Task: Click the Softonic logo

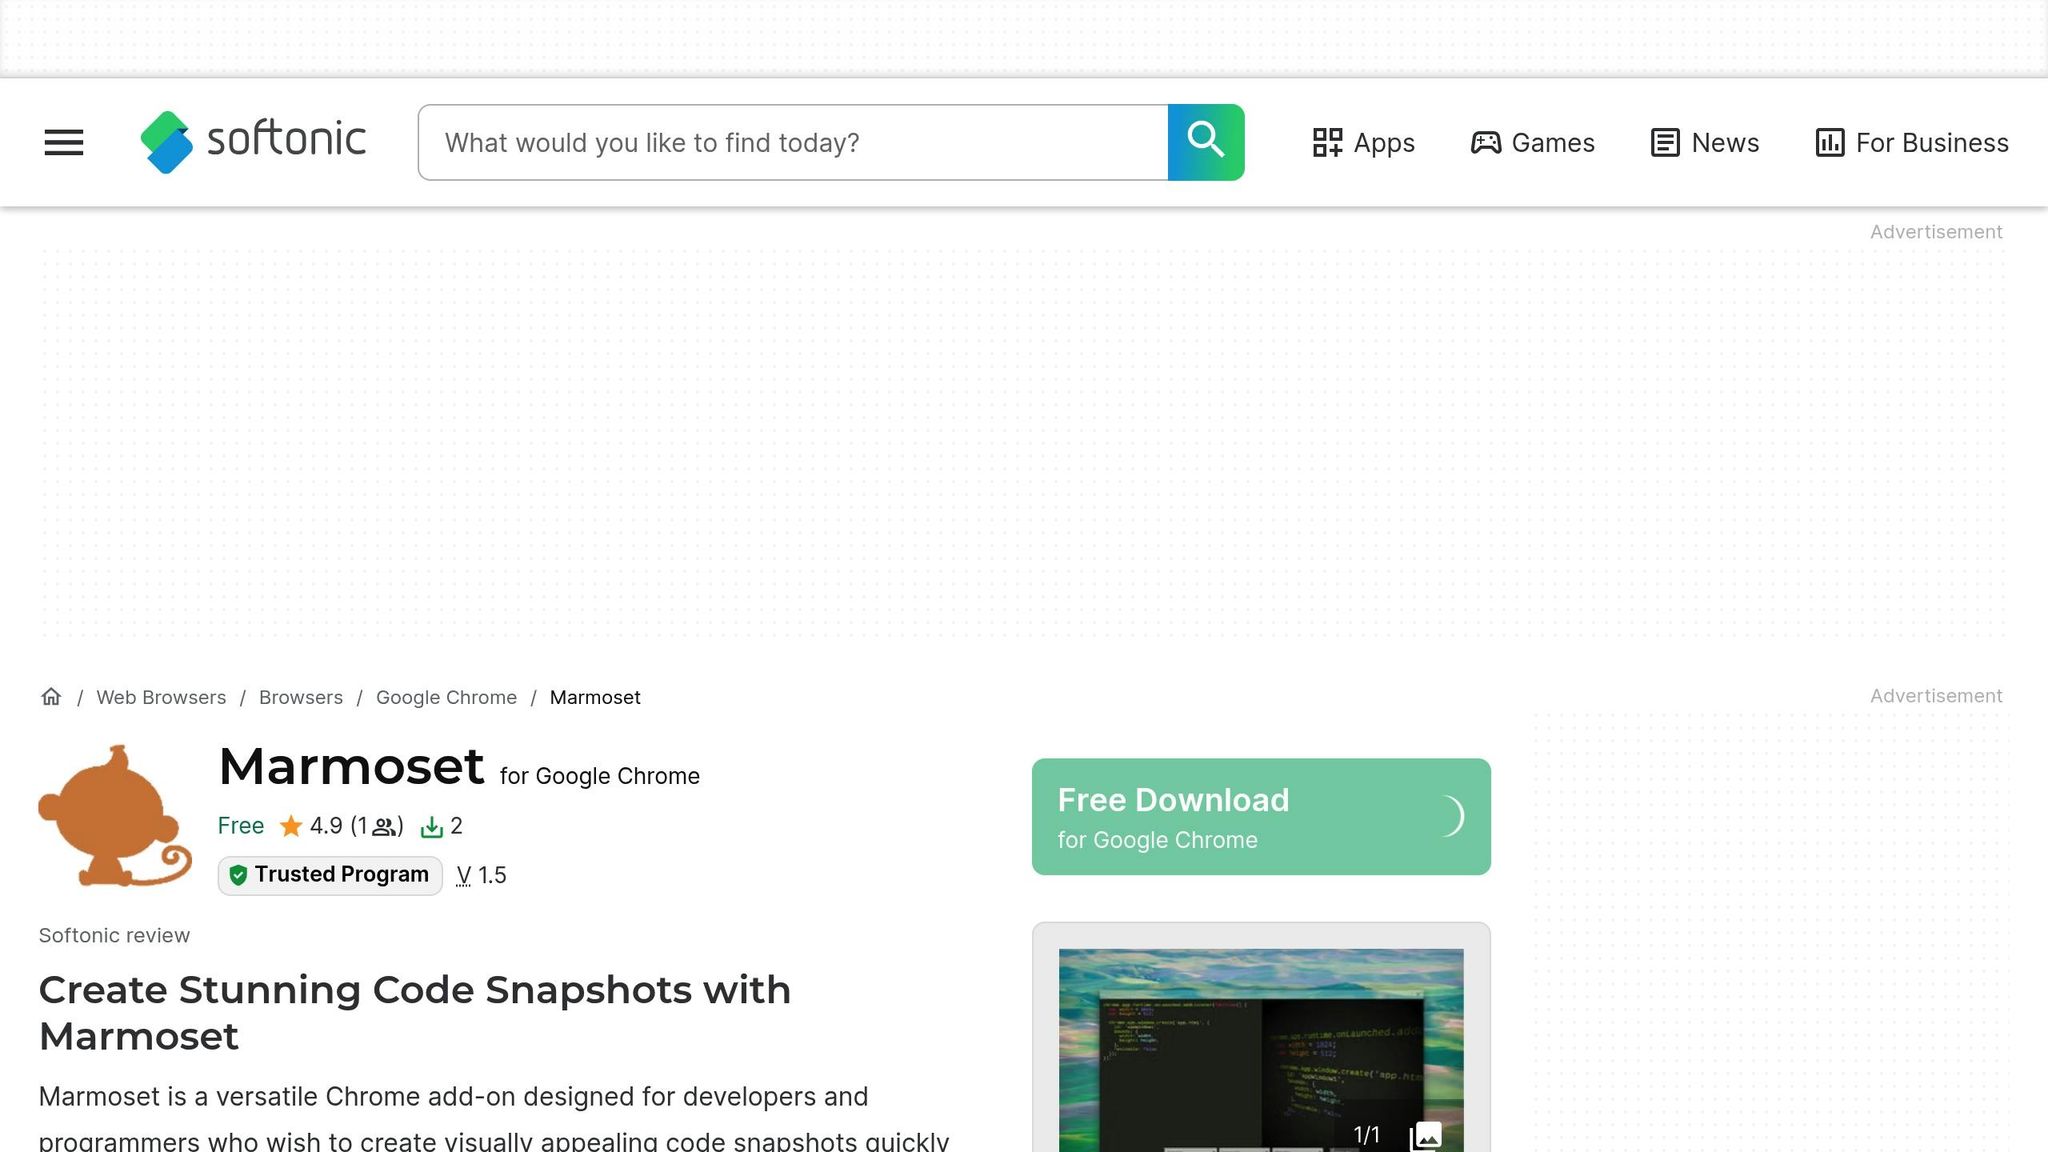Action: point(254,142)
